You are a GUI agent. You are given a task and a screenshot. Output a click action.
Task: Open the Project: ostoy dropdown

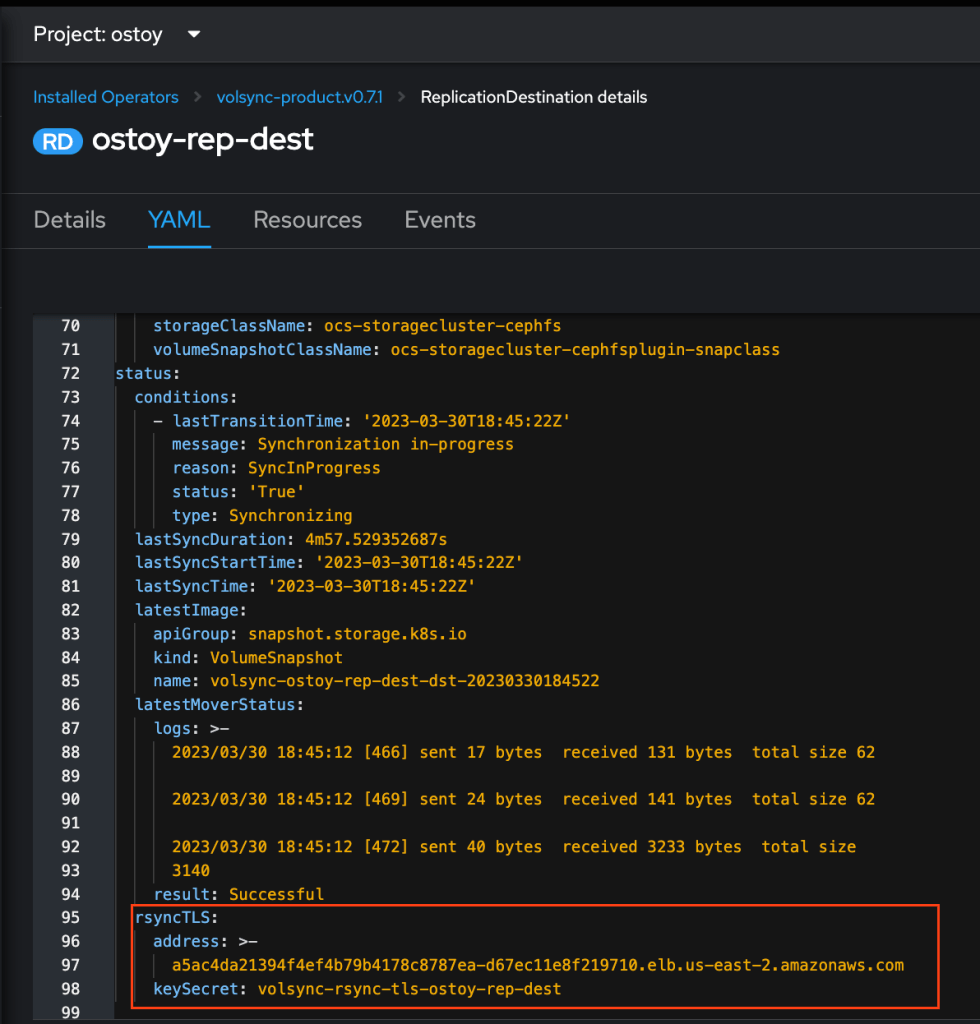117,34
